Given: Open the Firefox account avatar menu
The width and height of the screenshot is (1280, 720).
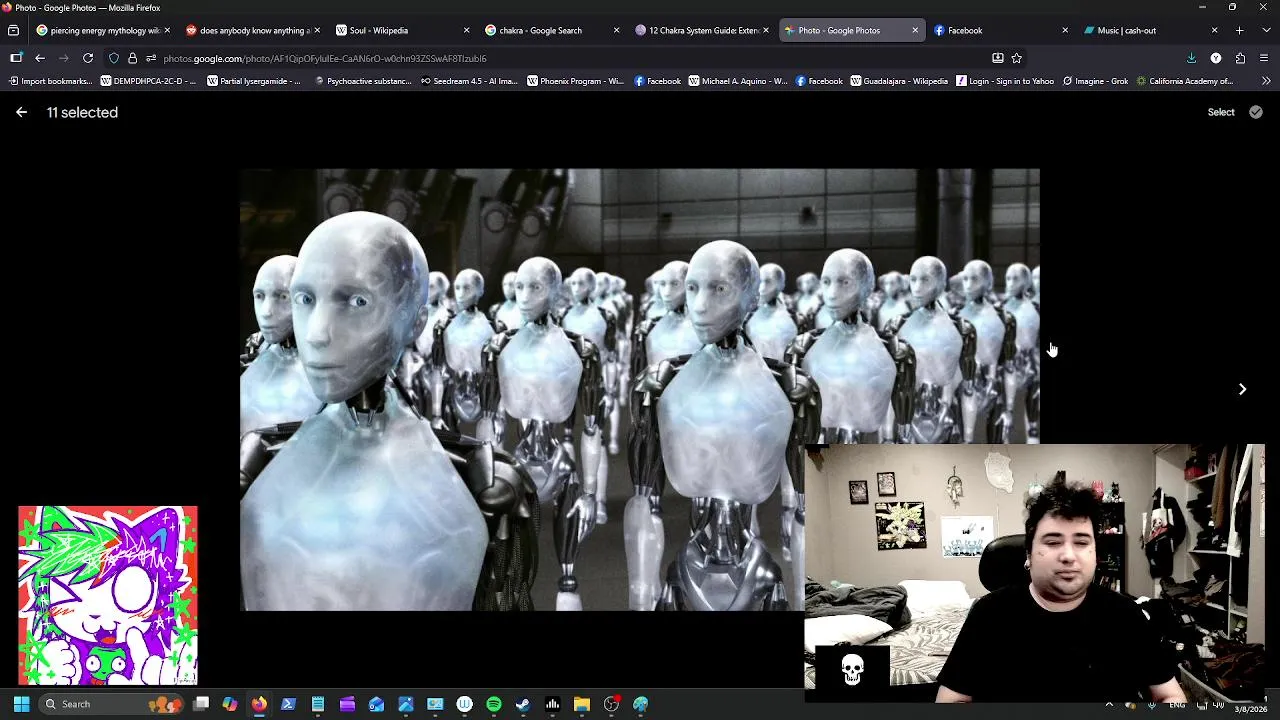Looking at the screenshot, I should (1216, 58).
